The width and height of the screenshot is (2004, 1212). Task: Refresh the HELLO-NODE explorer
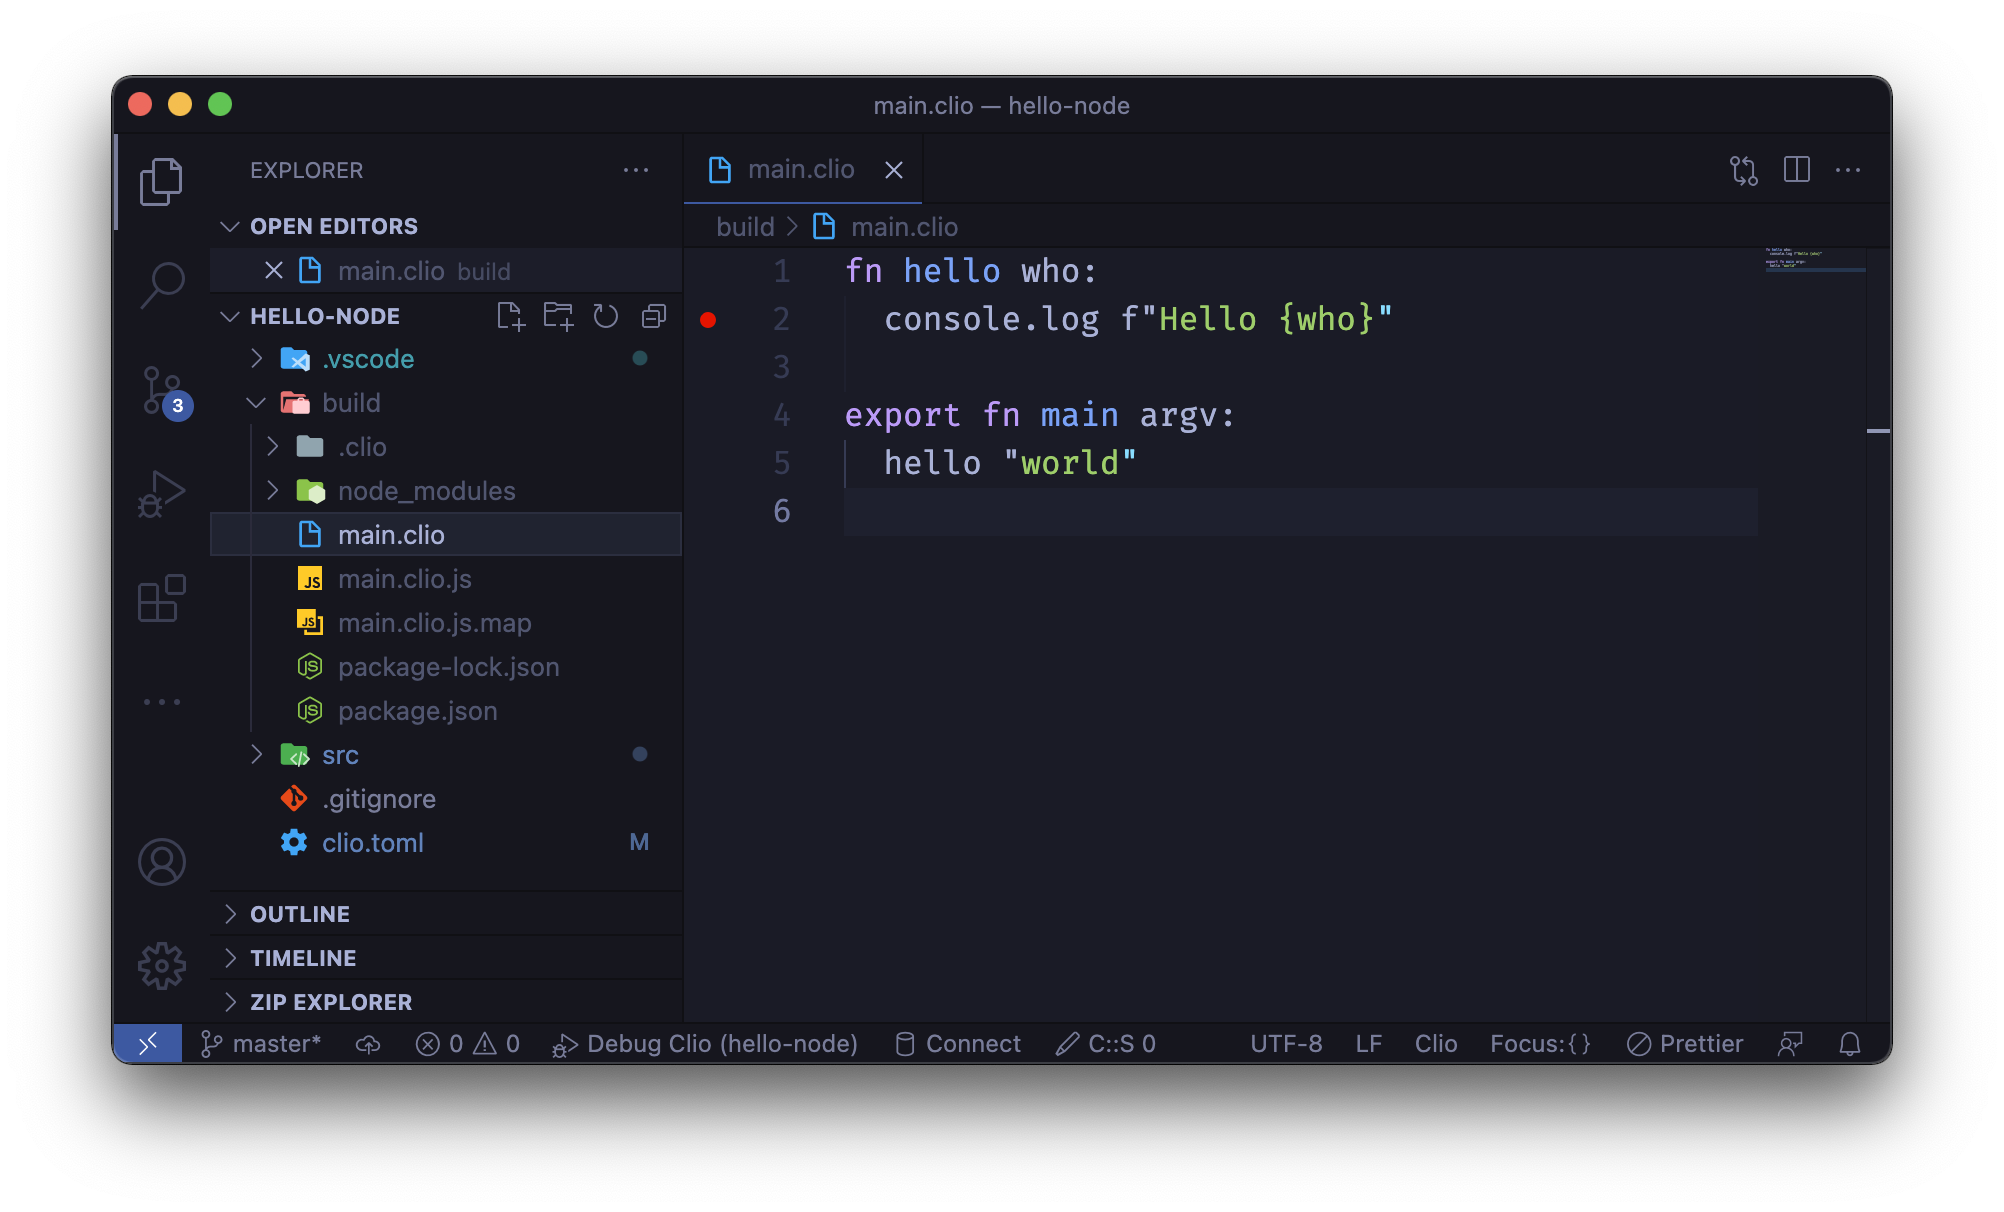605,316
